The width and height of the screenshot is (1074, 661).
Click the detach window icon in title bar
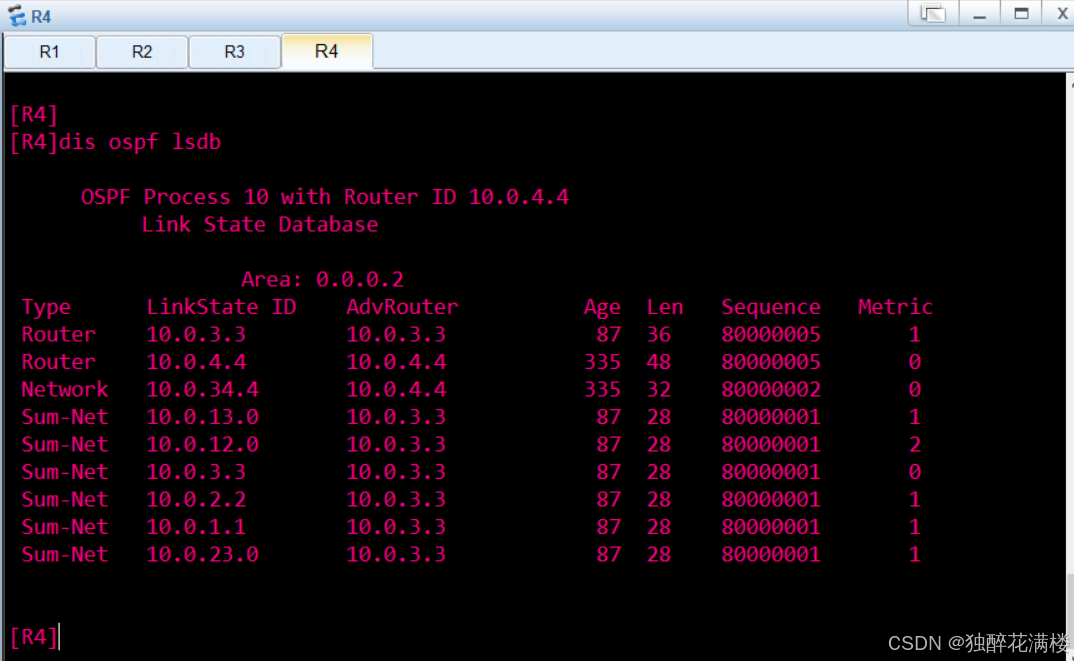pos(933,14)
